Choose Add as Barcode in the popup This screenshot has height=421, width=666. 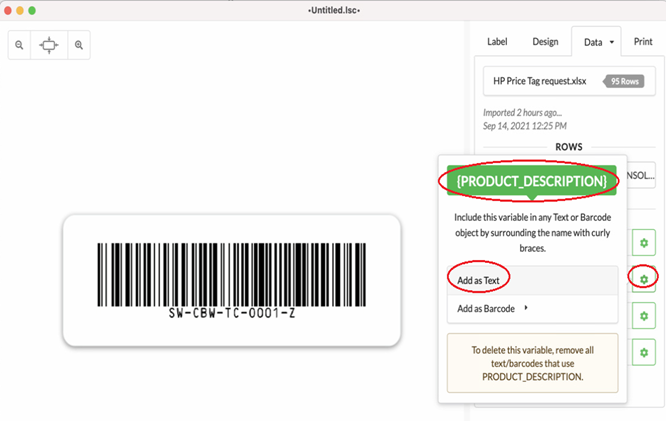point(486,309)
